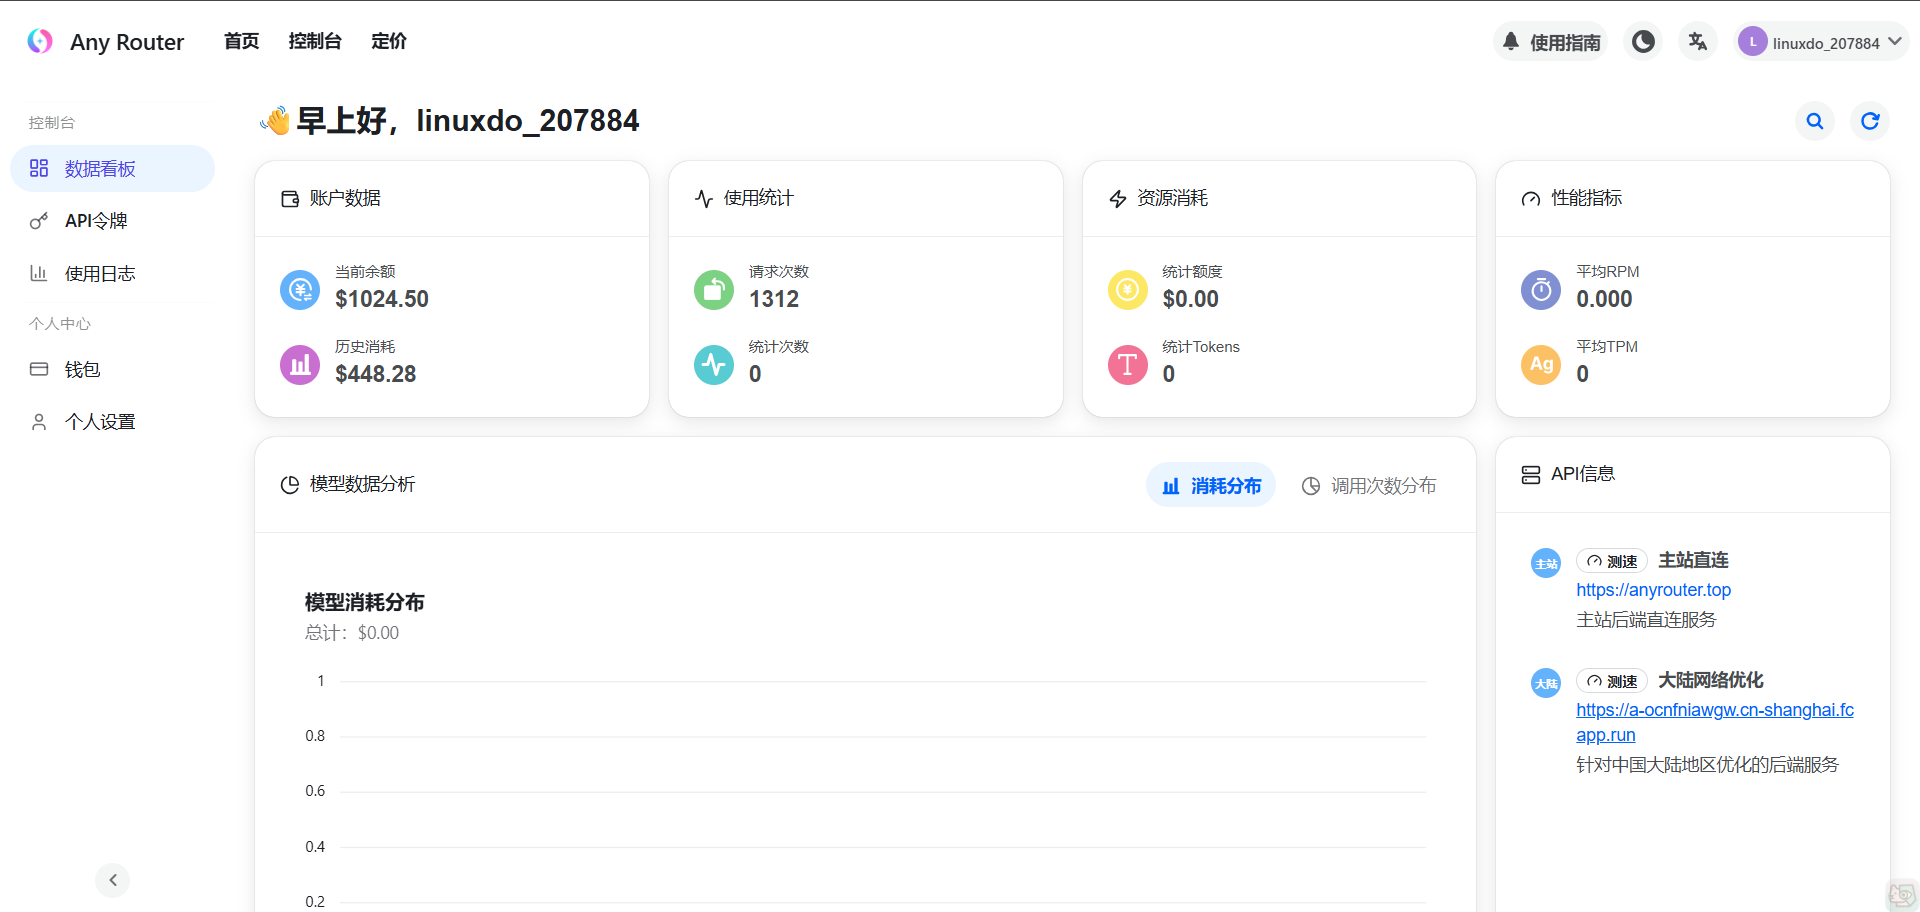Click the 统计额度 yellow coin icon

(x=1128, y=290)
